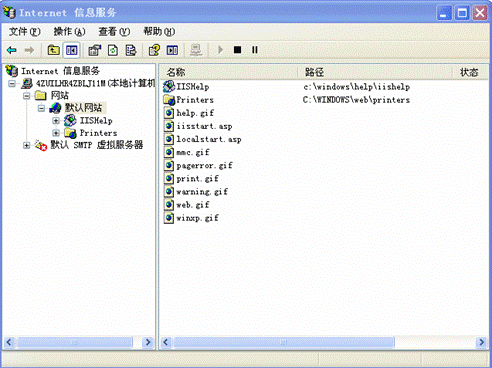Click the 状态 column header
This screenshot has height=368, width=492.
470,72
